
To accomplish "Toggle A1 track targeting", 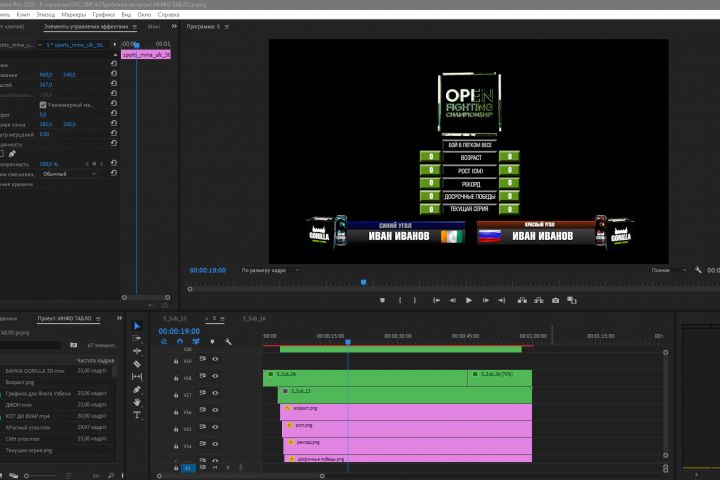I will pyautogui.click(x=187, y=468).
